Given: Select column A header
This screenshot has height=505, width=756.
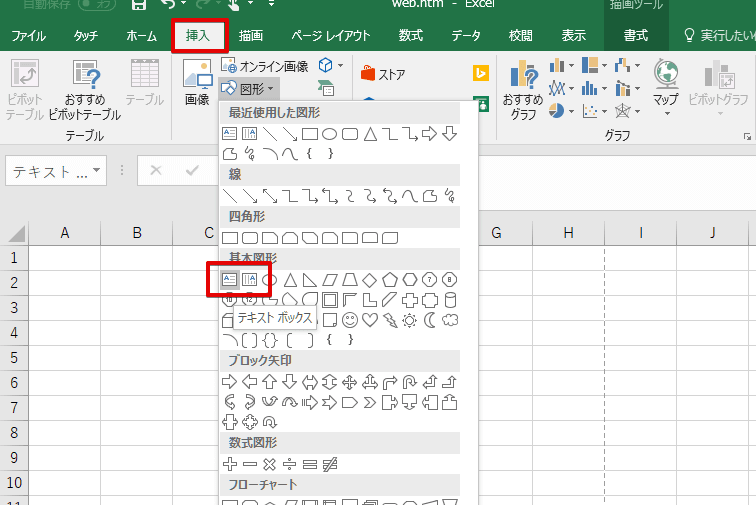Looking at the screenshot, I should pyautogui.click(x=65, y=233).
